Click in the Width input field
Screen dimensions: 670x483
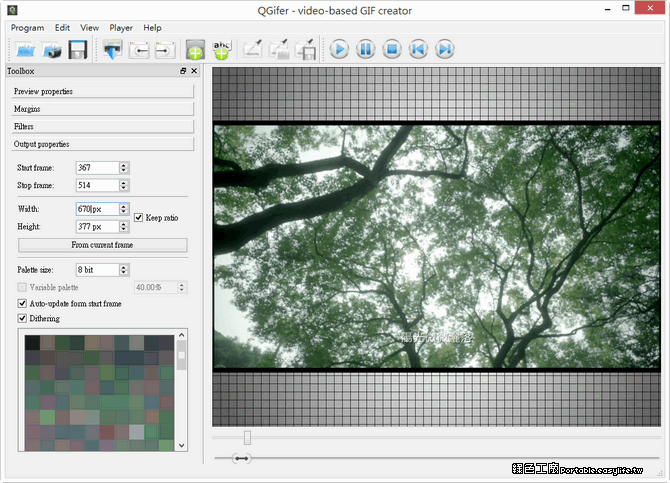[x=97, y=209]
